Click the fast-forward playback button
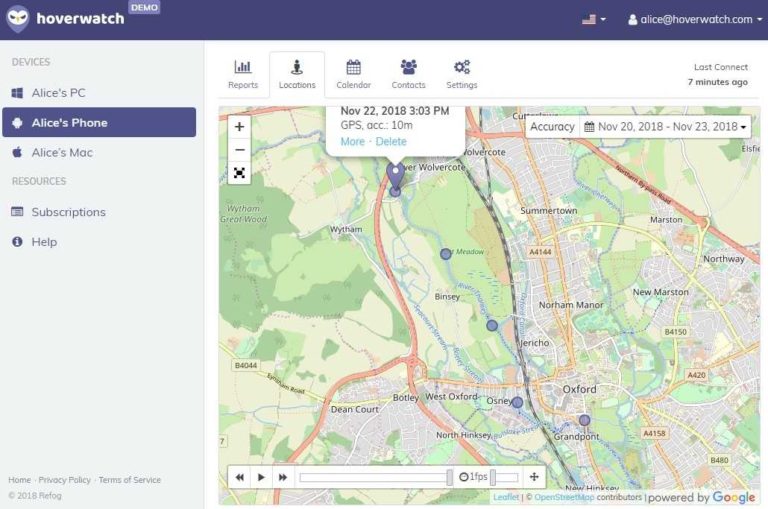Screen dimensions: 768x509 click(283, 477)
